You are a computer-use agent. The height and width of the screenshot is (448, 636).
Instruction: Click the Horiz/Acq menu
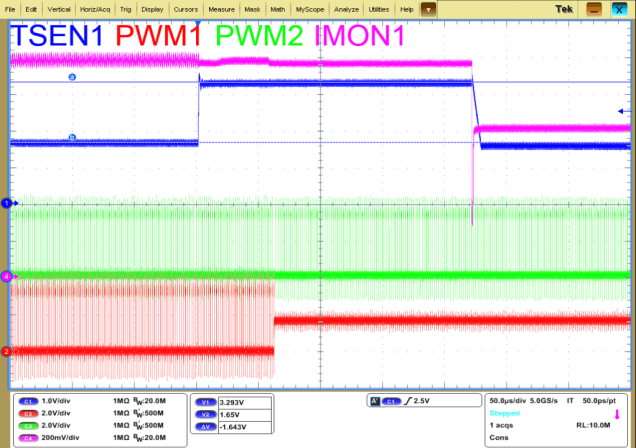(92, 8)
